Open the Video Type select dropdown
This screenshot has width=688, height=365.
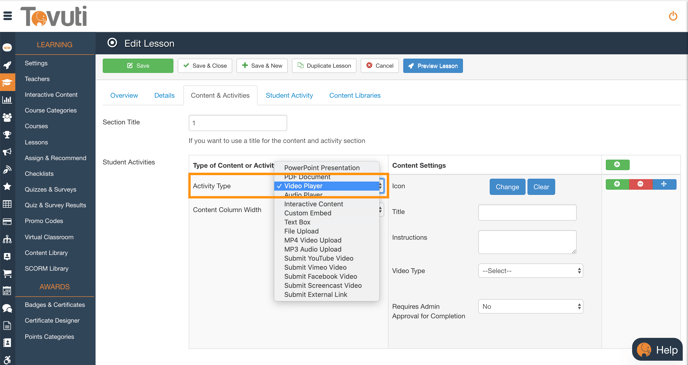[530, 271]
